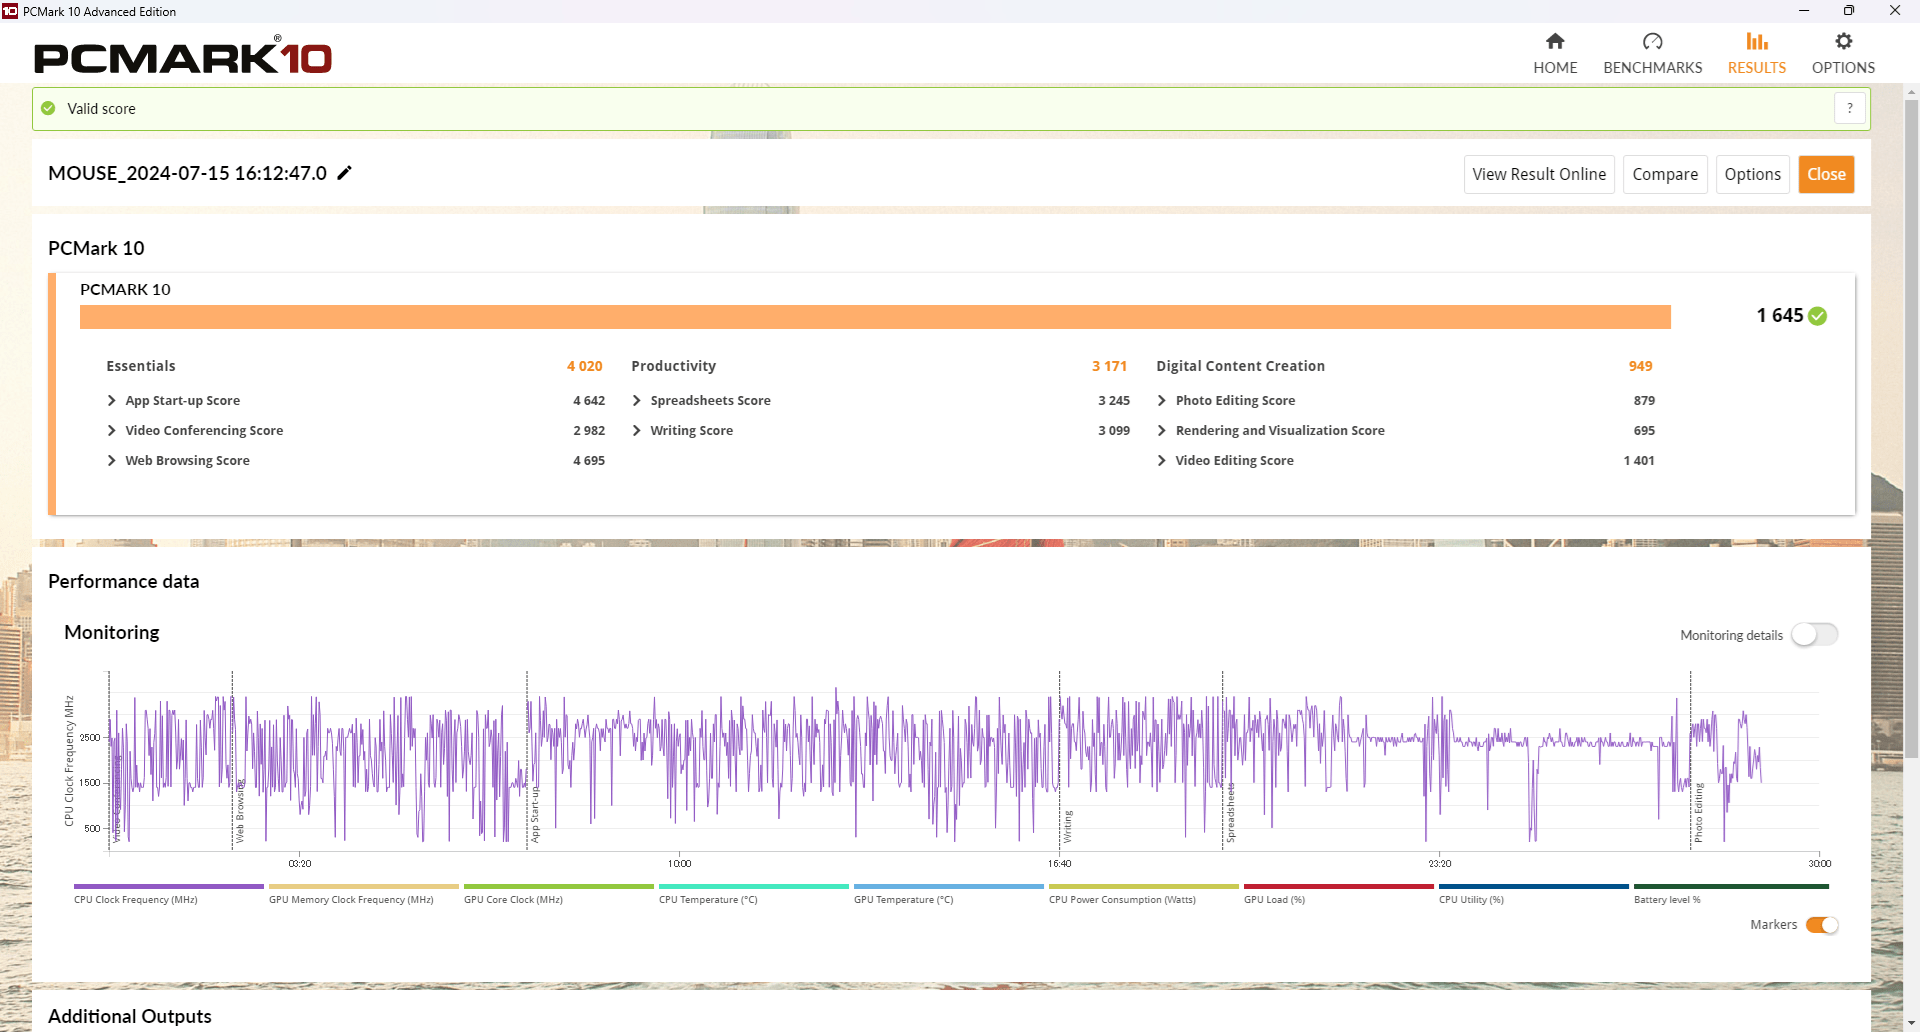
Task: Click View Result Online button
Action: click(x=1539, y=174)
